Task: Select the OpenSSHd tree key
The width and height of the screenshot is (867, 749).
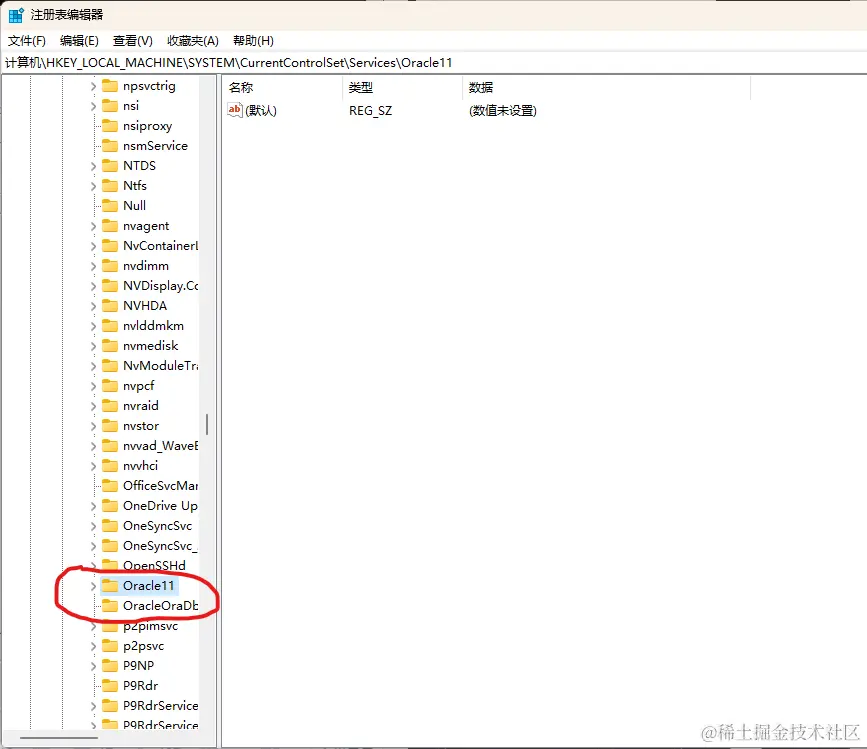Action: click(x=154, y=565)
